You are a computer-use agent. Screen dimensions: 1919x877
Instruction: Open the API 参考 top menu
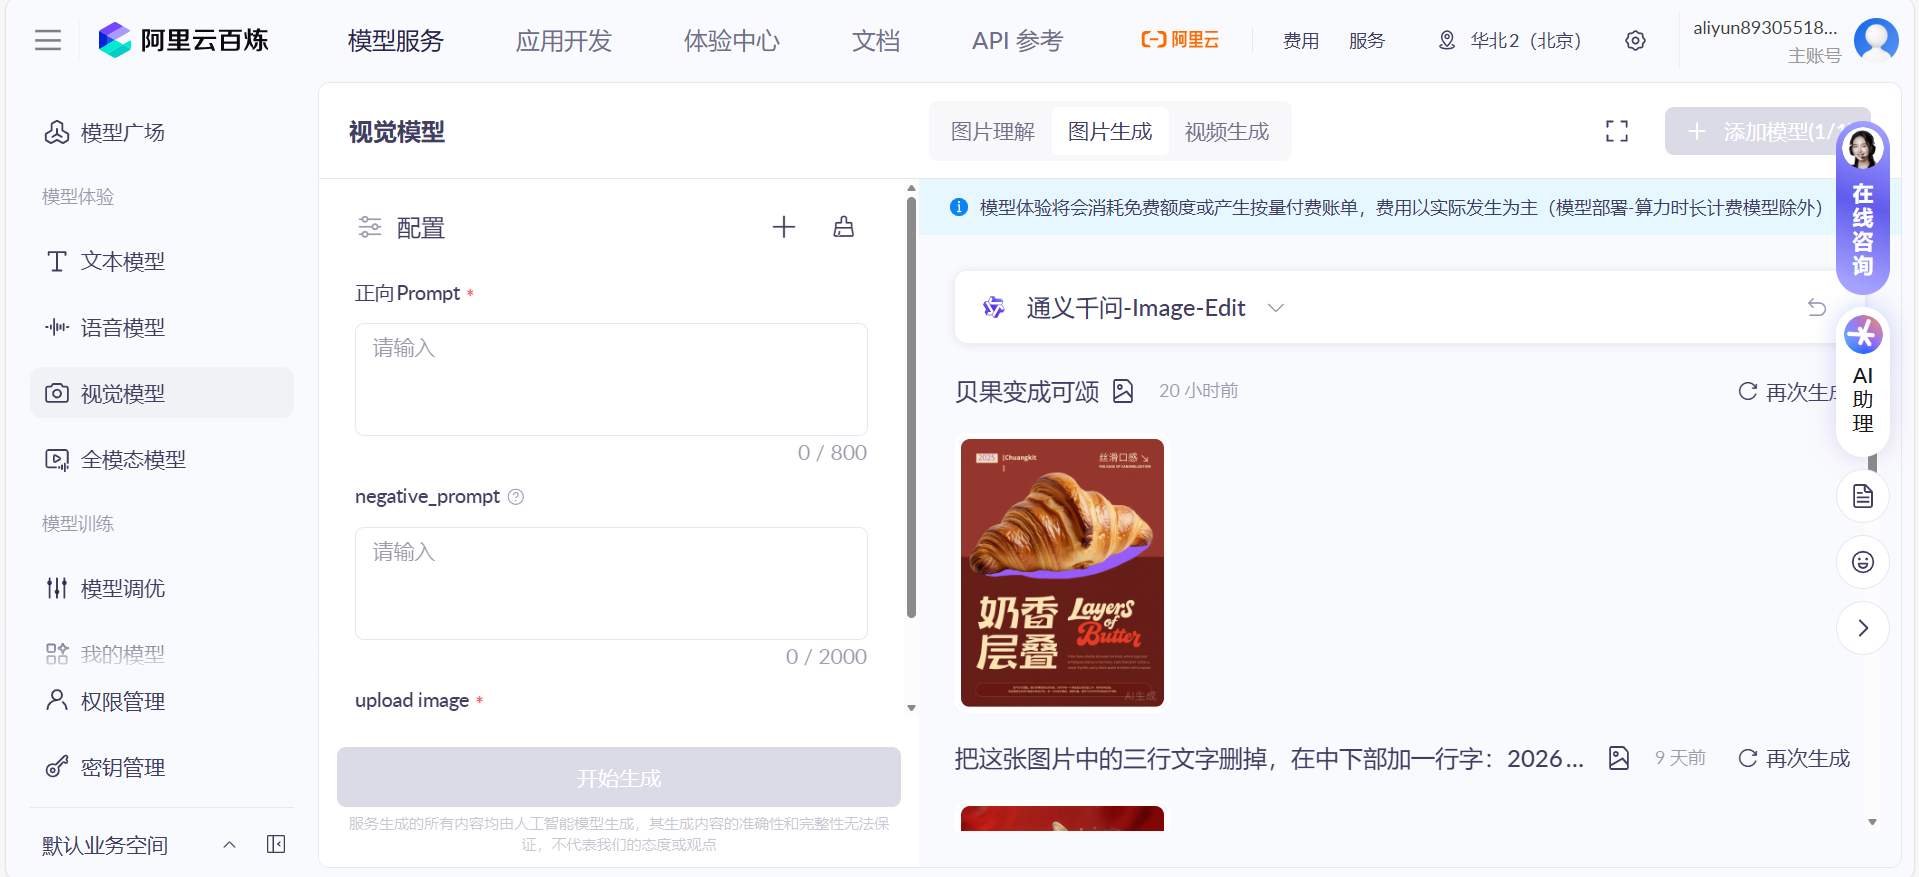(1018, 41)
